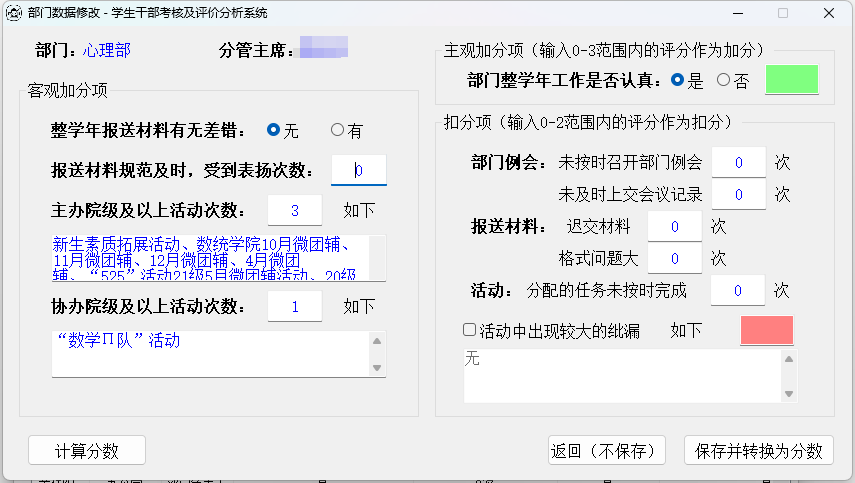Check the 活动中出现较大的纰漏 checkbox
The width and height of the screenshot is (855, 483).
click(551, 330)
